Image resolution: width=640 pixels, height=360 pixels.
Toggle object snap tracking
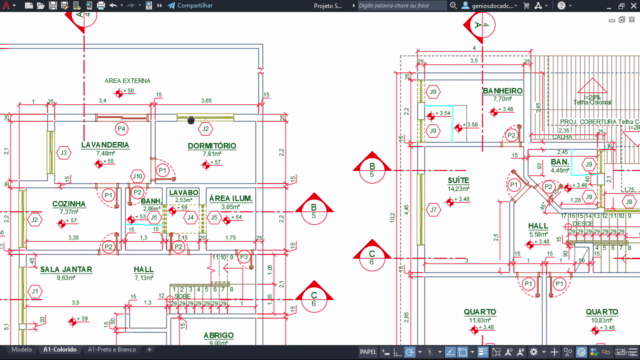click(x=450, y=352)
